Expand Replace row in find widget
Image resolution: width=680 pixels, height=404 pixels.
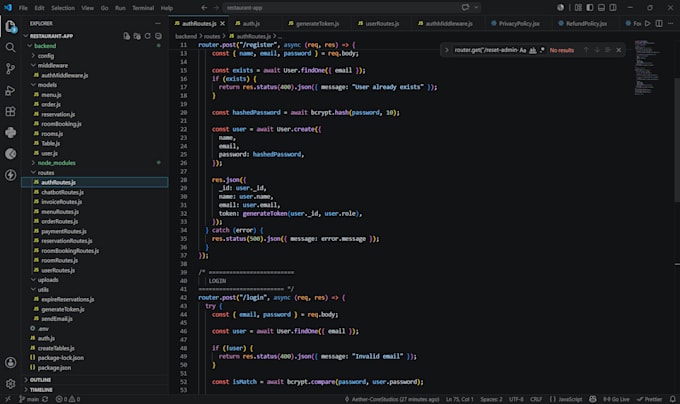(446, 50)
